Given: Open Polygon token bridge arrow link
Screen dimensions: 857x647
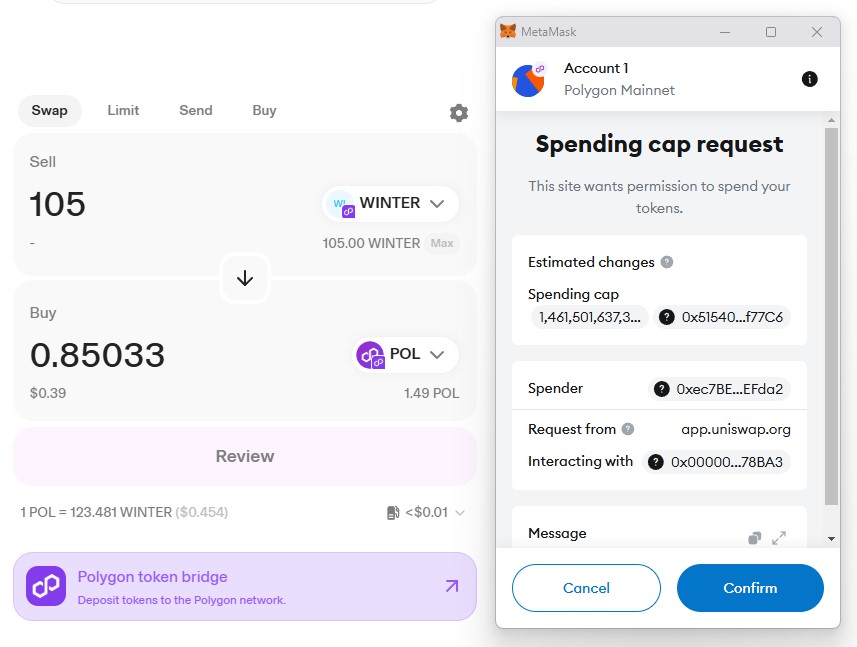Looking at the screenshot, I should [x=452, y=586].
